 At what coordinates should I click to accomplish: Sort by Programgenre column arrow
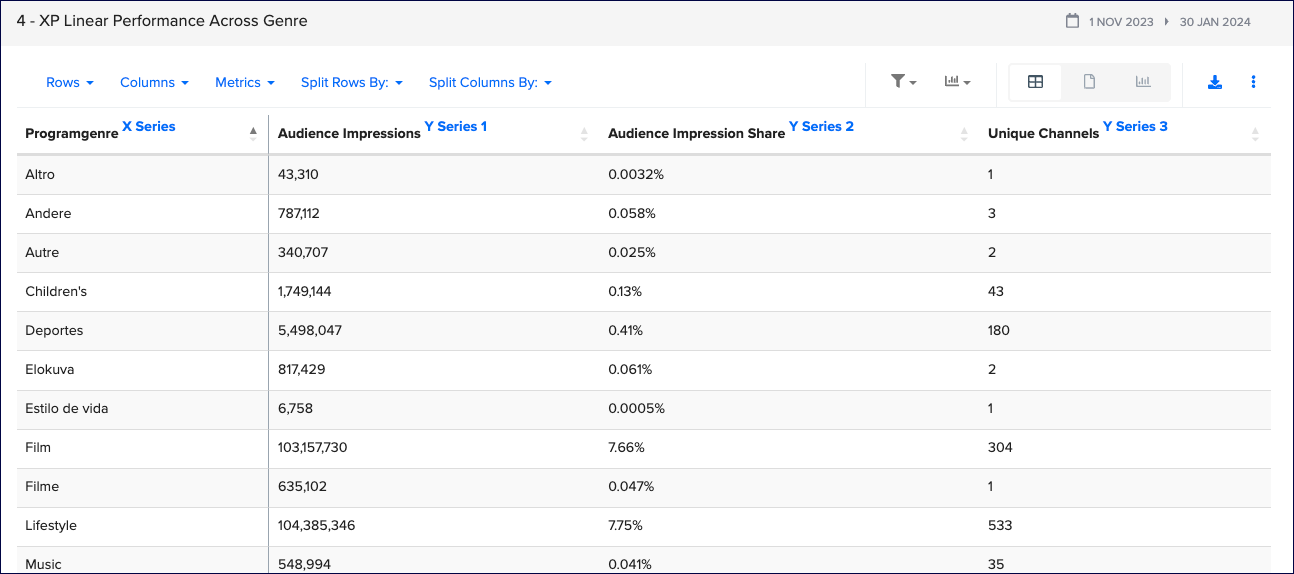pyautogui.click(x=253, y=132)
